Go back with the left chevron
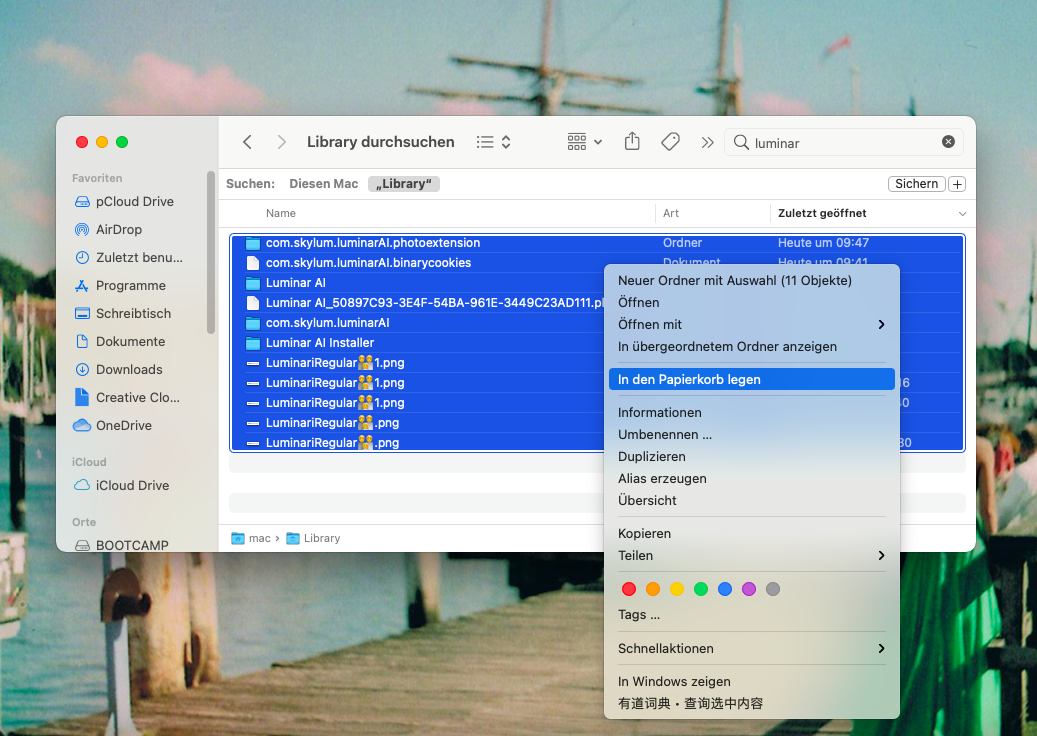Image resolution: width=1037 pixels, height=736 pixels. click(247, 142)
